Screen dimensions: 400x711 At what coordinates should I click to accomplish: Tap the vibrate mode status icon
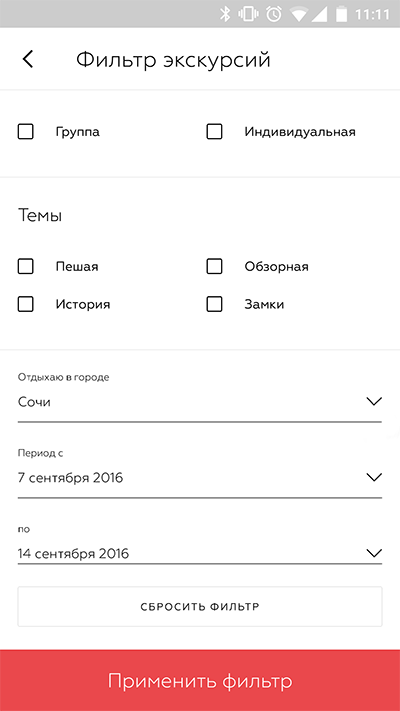tap(249, 14)
